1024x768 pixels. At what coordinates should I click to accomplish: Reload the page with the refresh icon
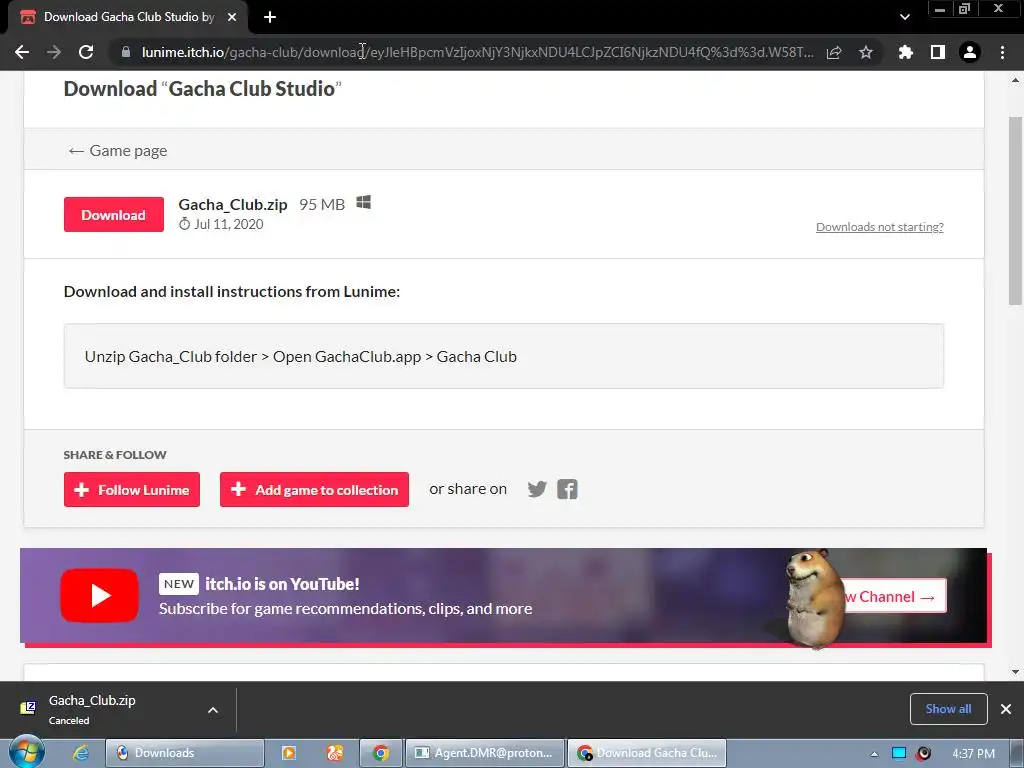[86, 52]
